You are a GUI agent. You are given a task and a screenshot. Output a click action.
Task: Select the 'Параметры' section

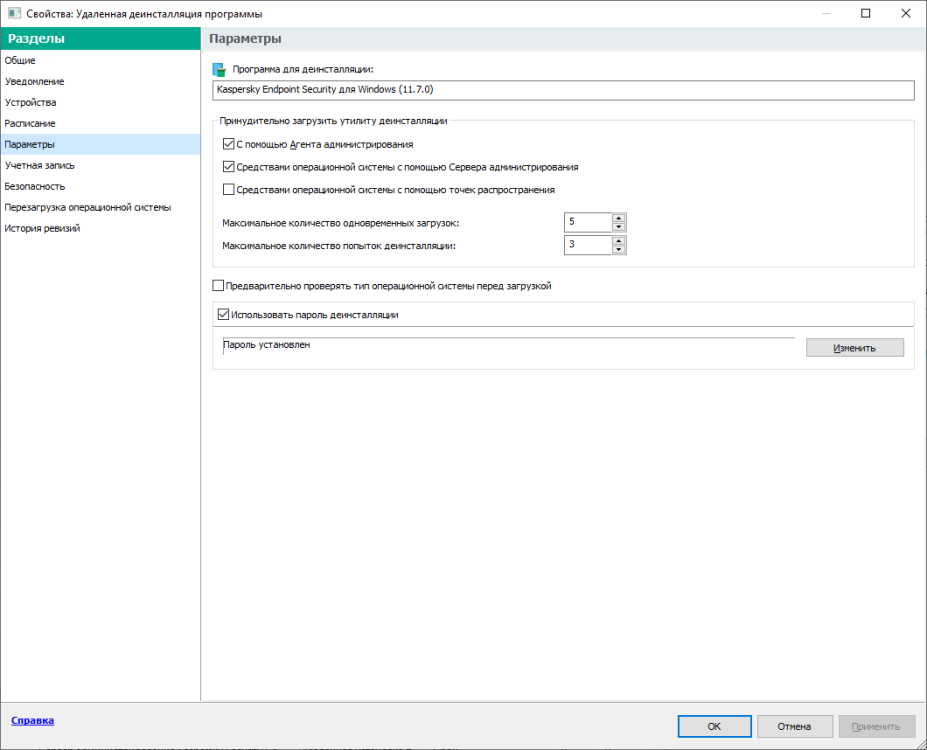[101, 144]
